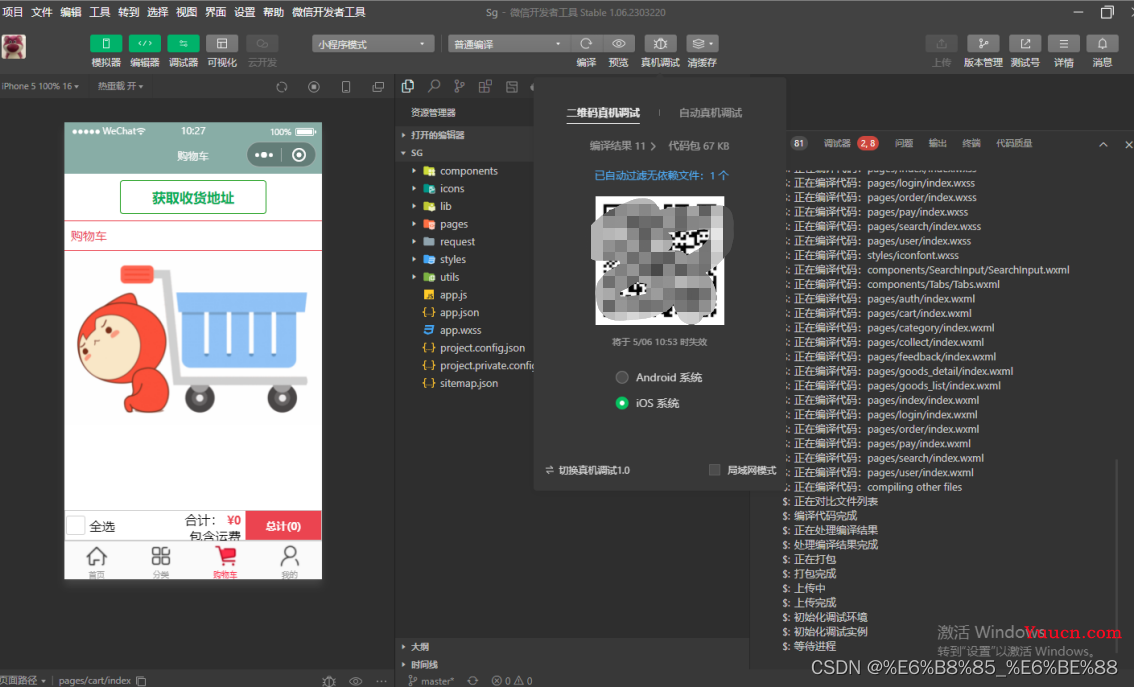Toggle the 调试器 debugger panel button

pyautogui.click(x=183, y=44)
